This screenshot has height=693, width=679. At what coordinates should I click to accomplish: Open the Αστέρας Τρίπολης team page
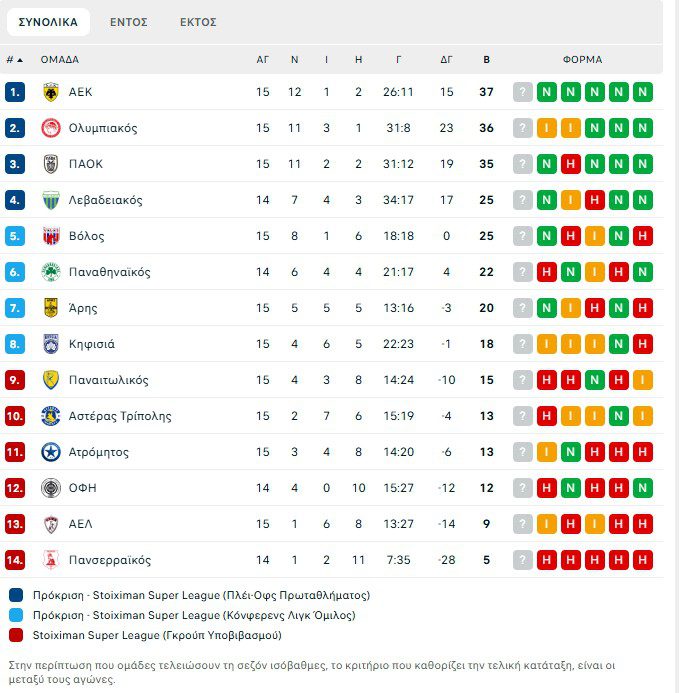click(x=120, y=416)
